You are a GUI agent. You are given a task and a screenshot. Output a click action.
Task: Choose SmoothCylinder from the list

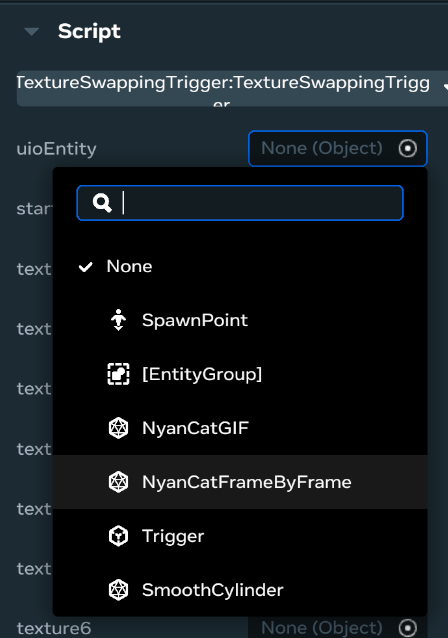[240, 590]
